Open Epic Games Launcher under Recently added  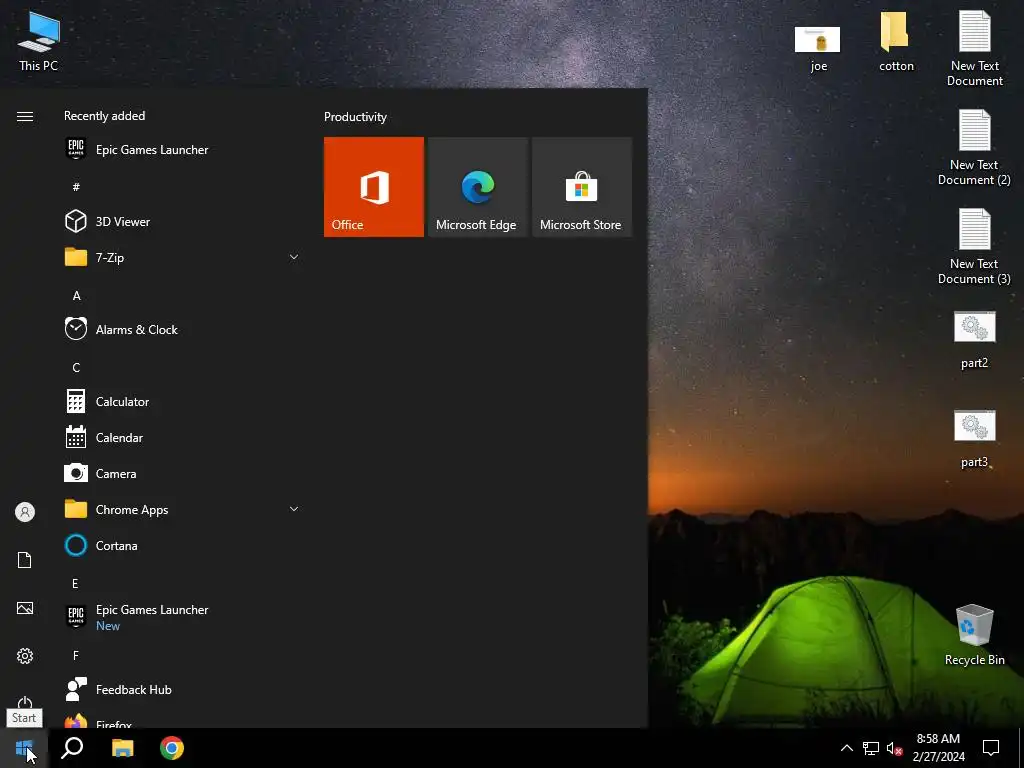click(183, 150)
